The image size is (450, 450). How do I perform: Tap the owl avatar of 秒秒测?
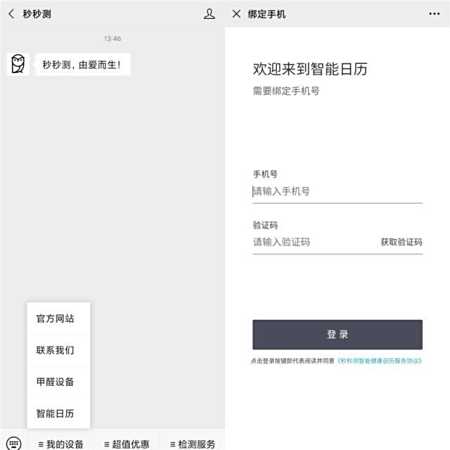(x=18, y=64)
